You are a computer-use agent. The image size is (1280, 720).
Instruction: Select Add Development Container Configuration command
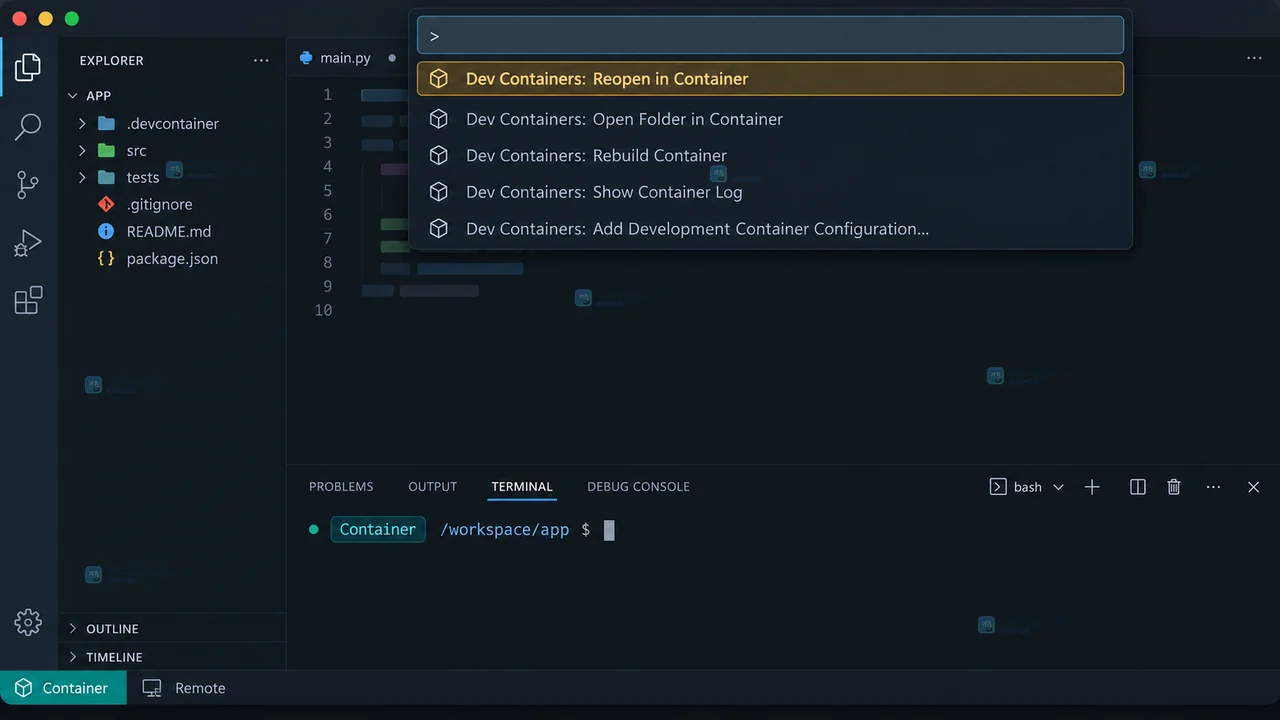tap(770, 229)
